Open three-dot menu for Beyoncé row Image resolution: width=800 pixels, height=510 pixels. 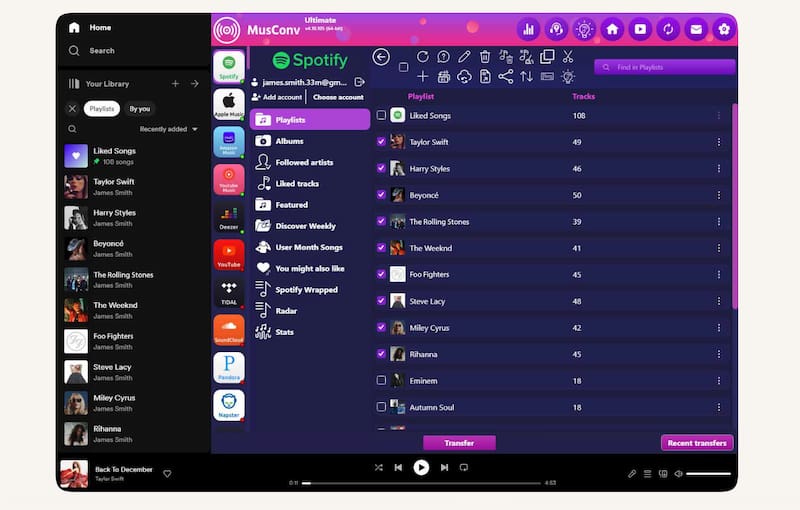(x=719, y=195)
